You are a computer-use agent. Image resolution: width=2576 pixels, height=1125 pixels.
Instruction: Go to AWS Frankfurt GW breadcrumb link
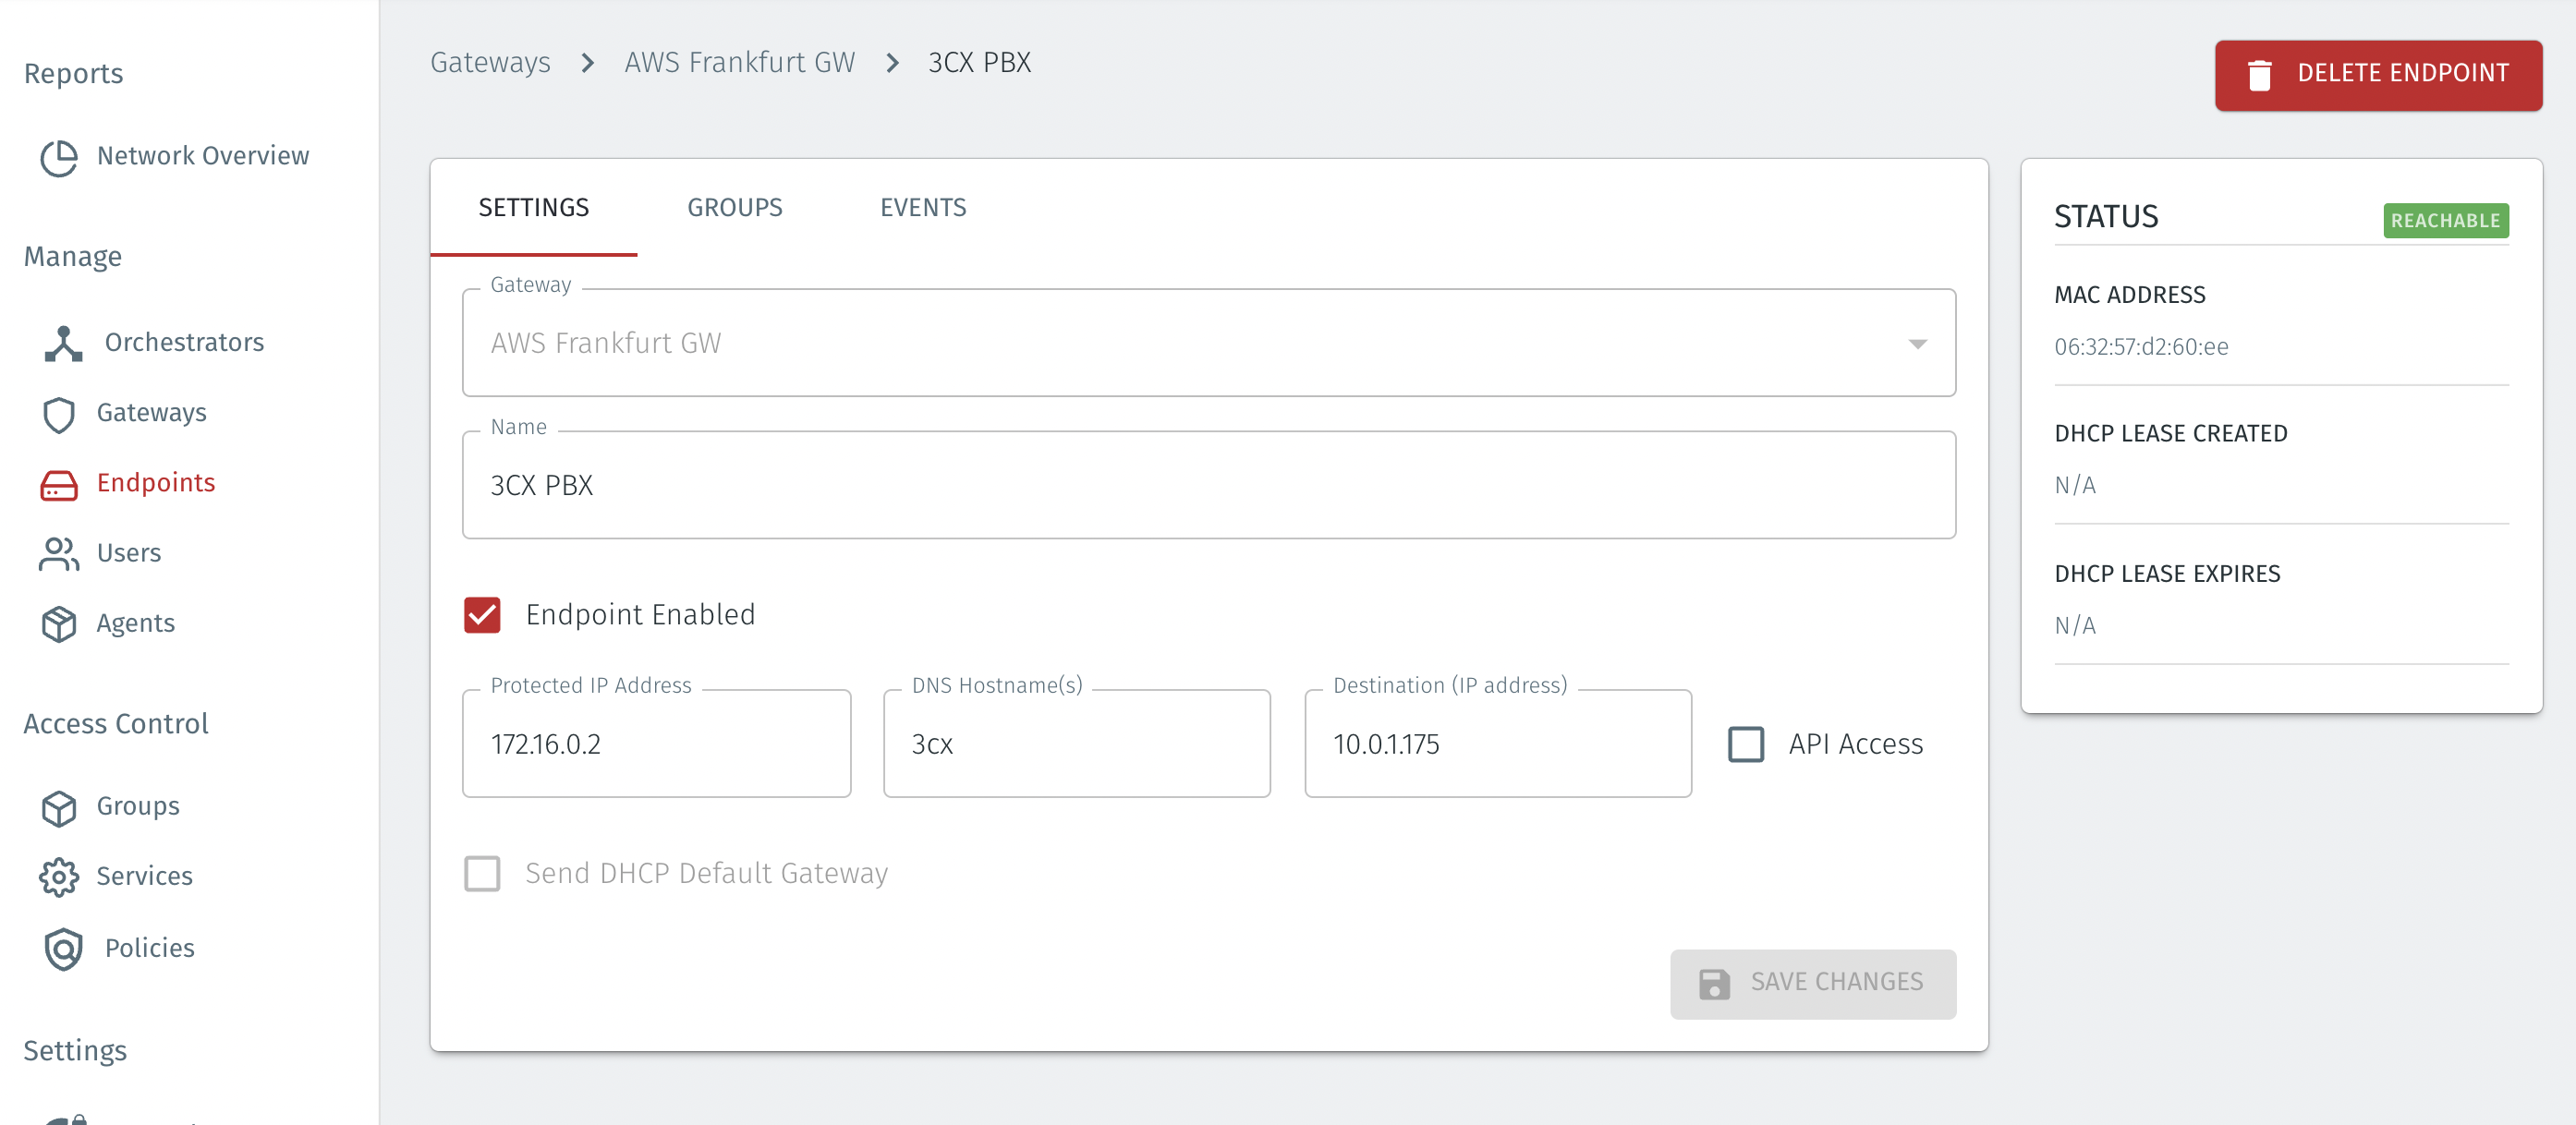739,63
